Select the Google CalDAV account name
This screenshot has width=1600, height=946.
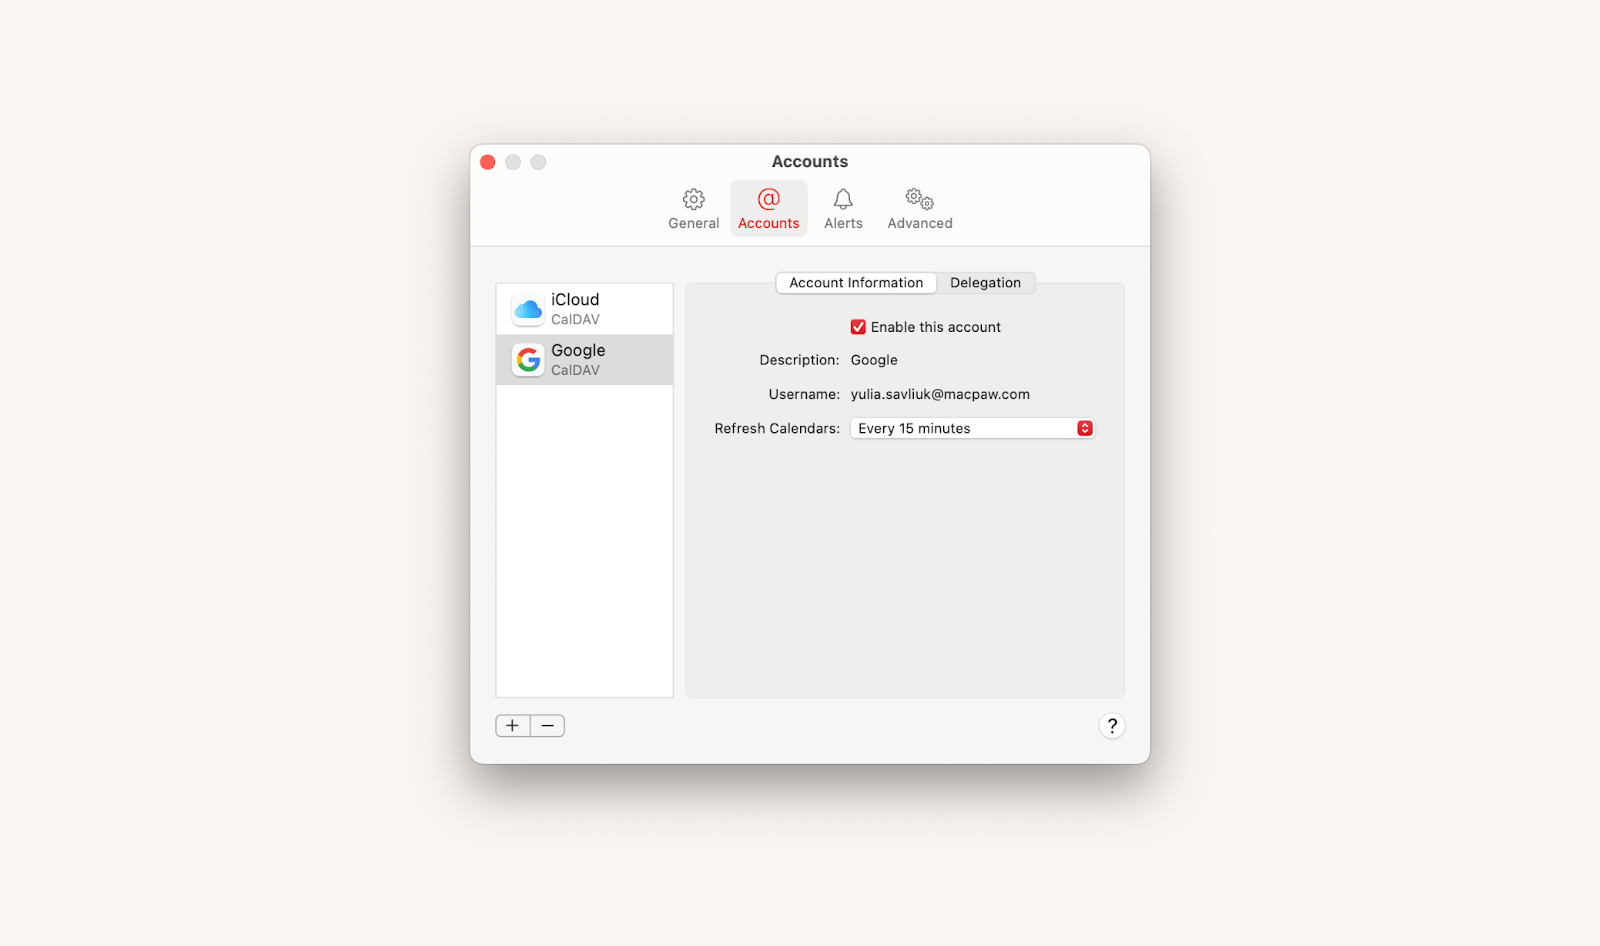click(x=578, y=351)
